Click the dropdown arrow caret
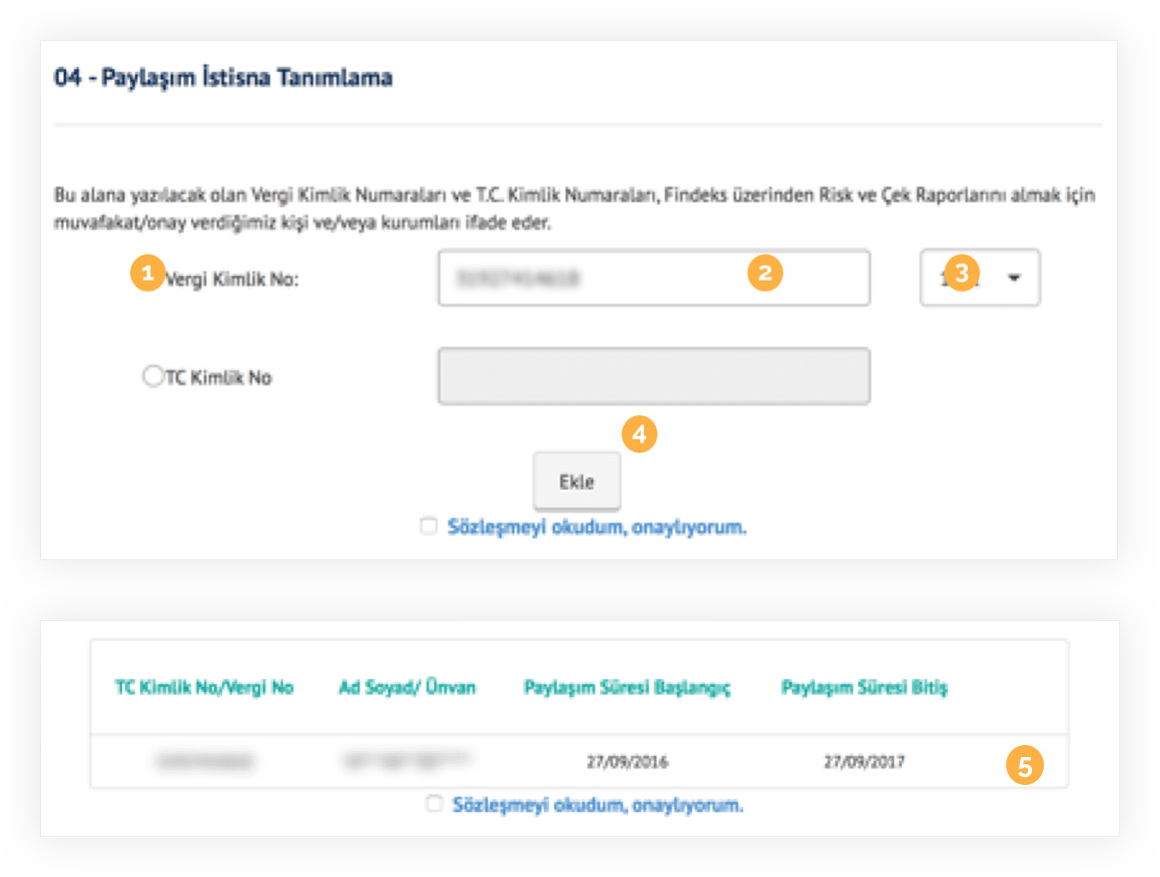Image resolution: width=1160 pixels, height=877 pixels. tap(1014, 278)
